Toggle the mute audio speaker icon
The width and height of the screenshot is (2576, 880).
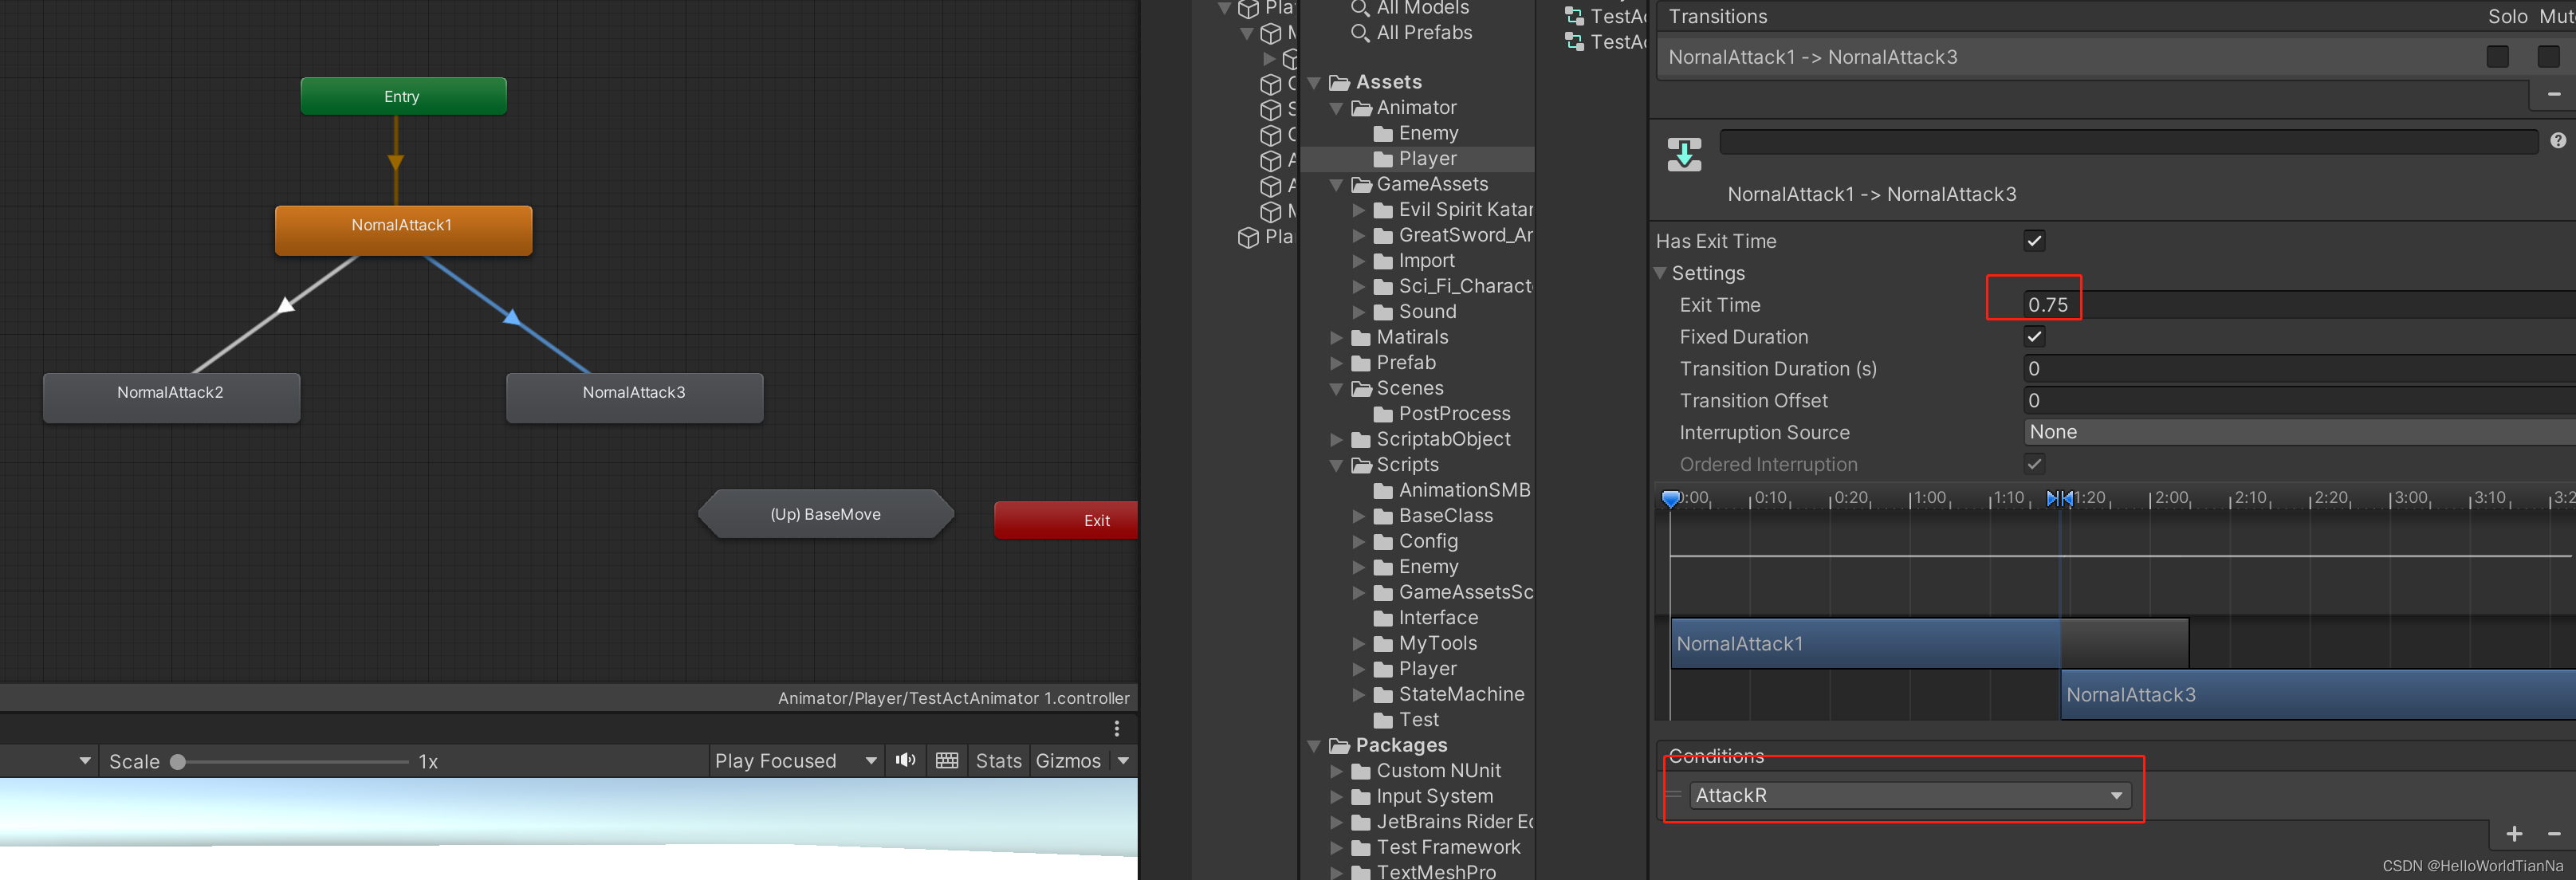(x=905, y=761)
